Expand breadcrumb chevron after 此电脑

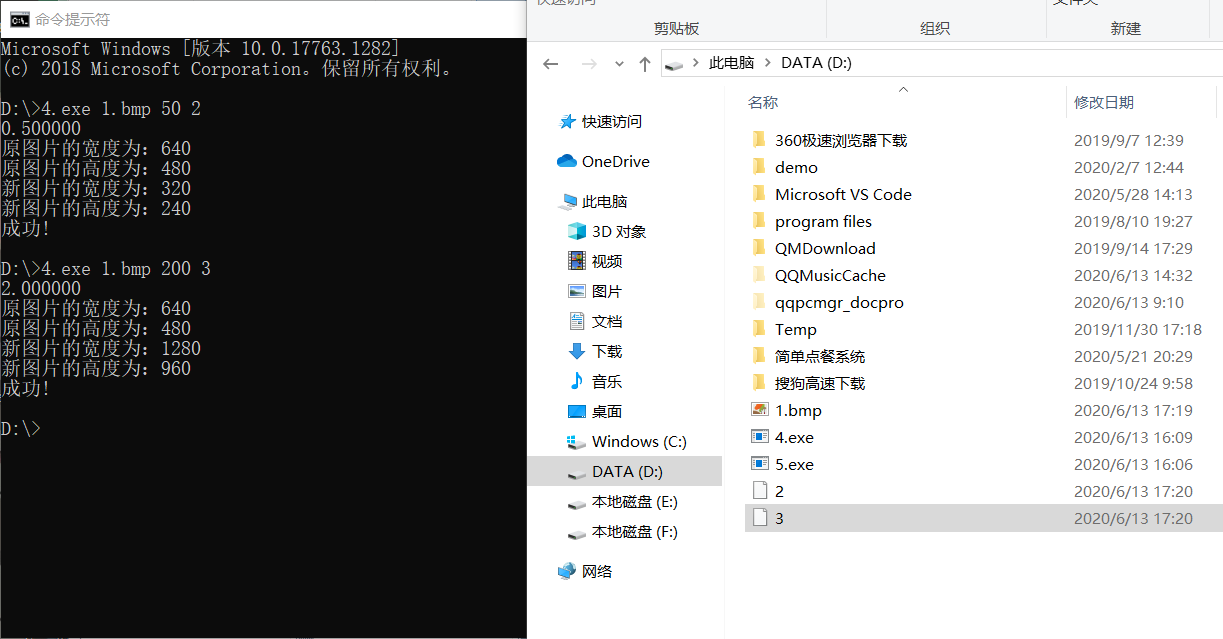pos(768,63)
